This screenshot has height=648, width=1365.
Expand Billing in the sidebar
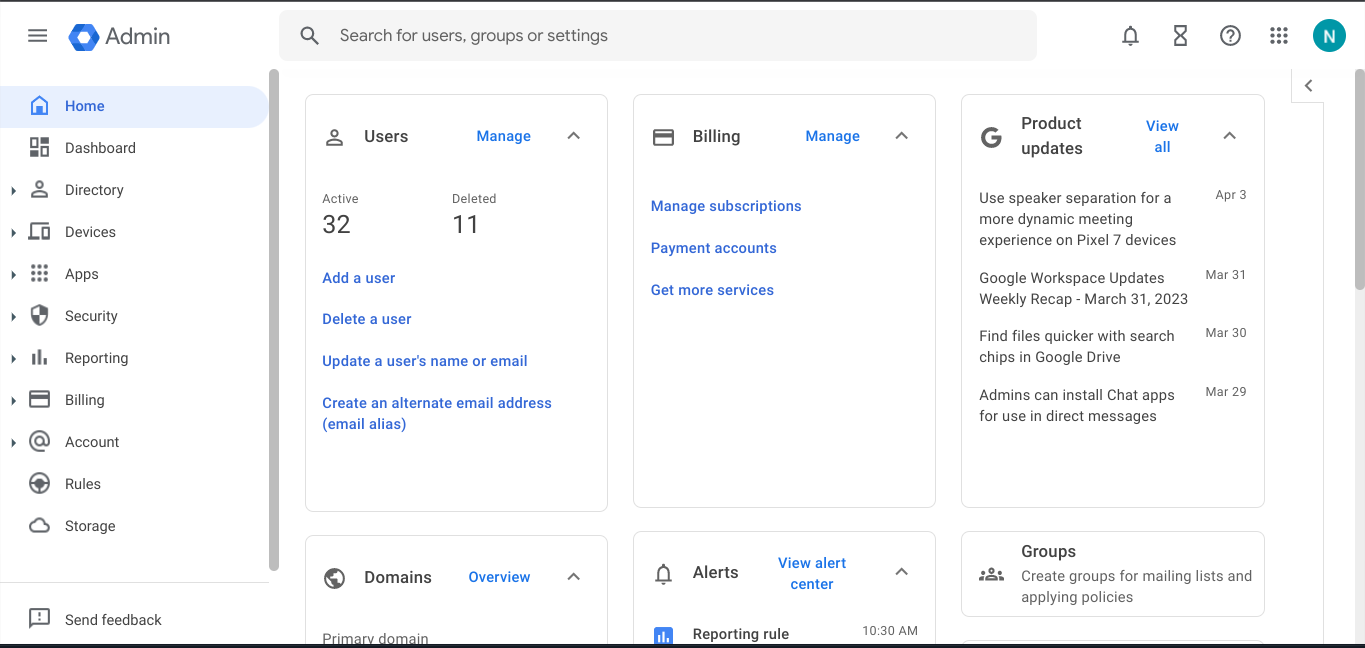click(13, 400)
